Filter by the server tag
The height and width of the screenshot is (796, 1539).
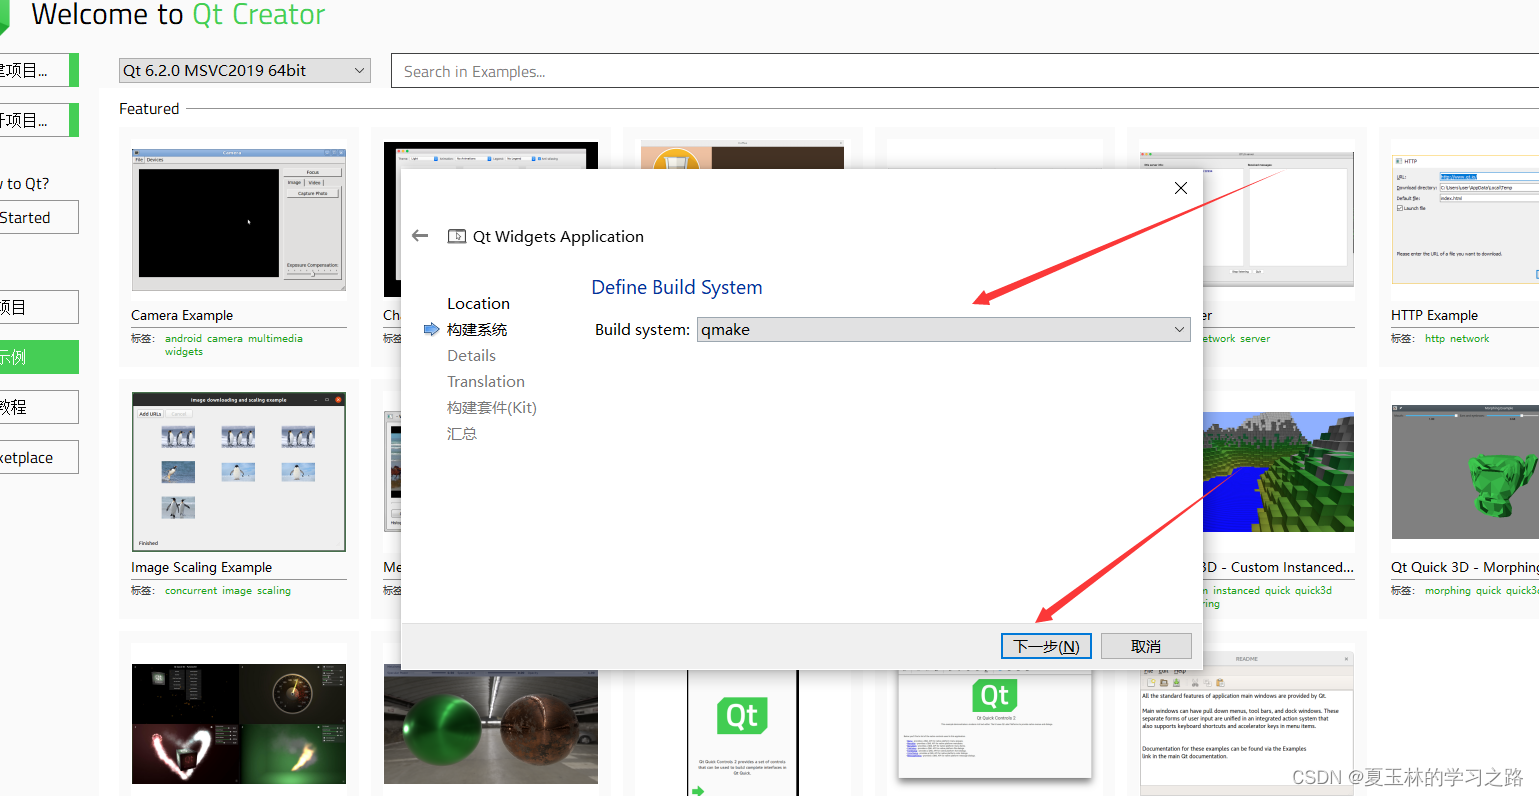(x=1255, y=339)
